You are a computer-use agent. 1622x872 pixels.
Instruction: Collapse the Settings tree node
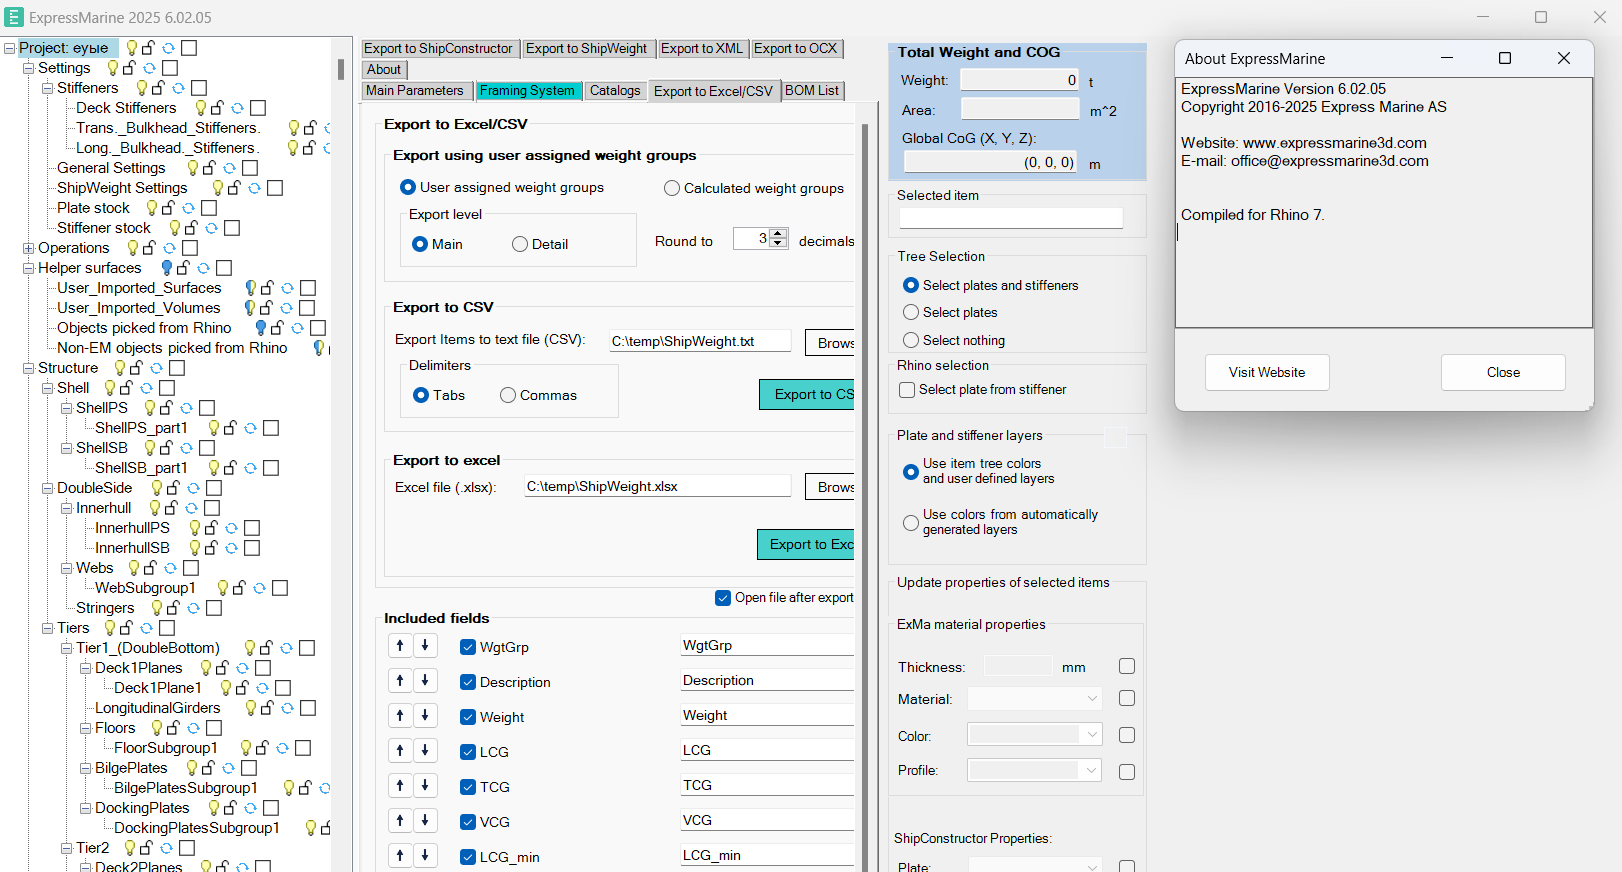pos(28,68)
